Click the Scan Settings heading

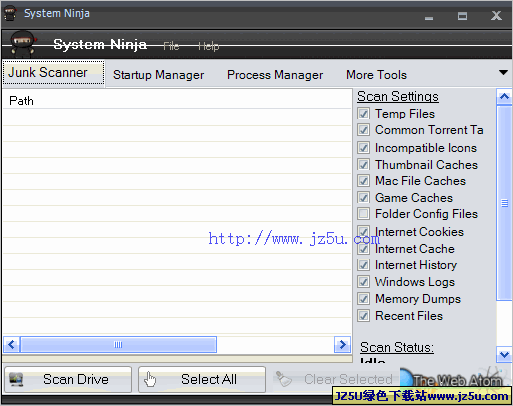[x=398, y=97]
